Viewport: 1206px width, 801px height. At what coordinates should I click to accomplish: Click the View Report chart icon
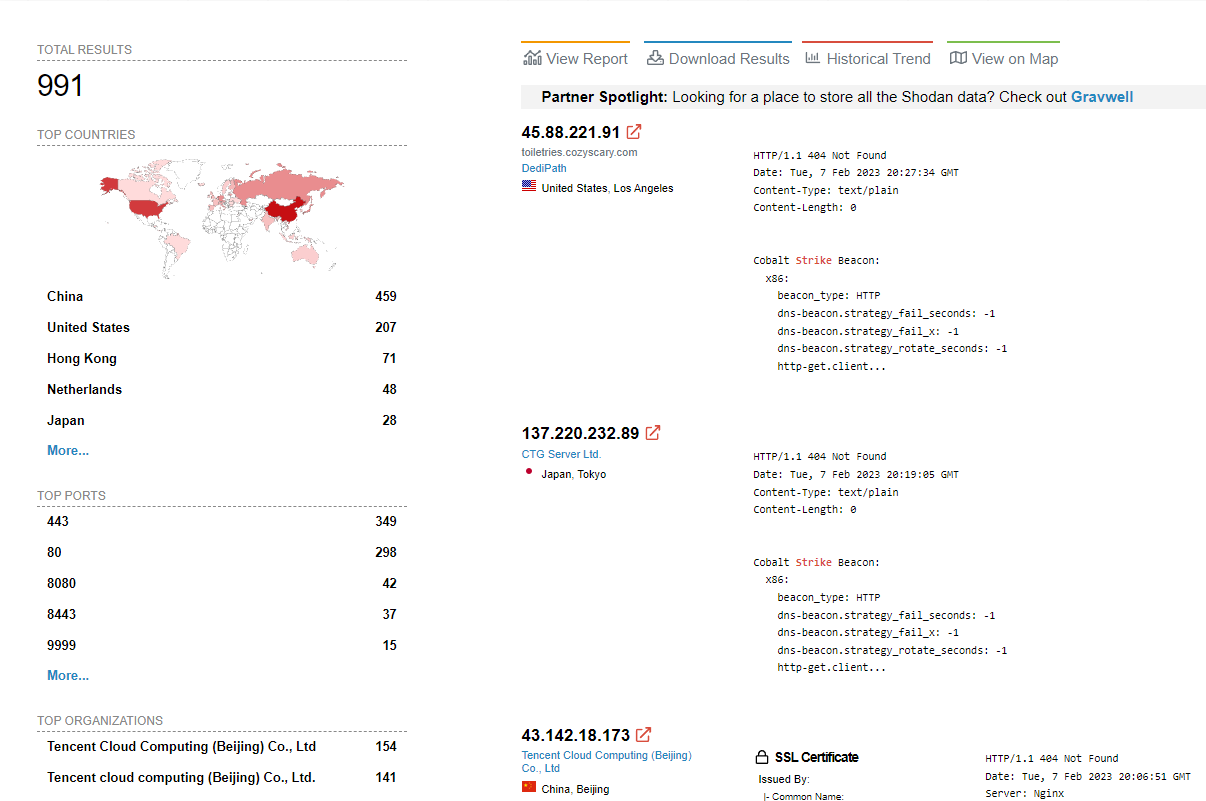coord(532,58)
